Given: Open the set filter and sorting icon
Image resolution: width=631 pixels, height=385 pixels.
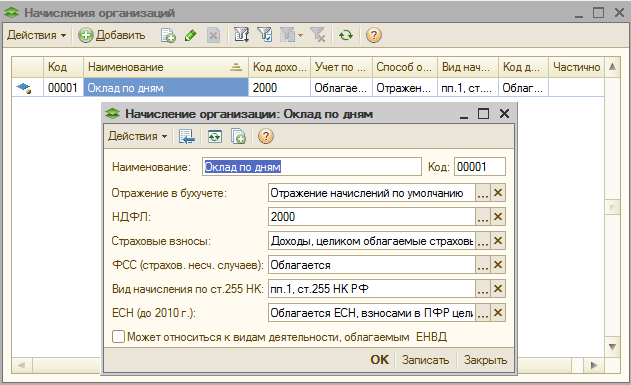Looking at the screenshot, I should tap(241, 35).
